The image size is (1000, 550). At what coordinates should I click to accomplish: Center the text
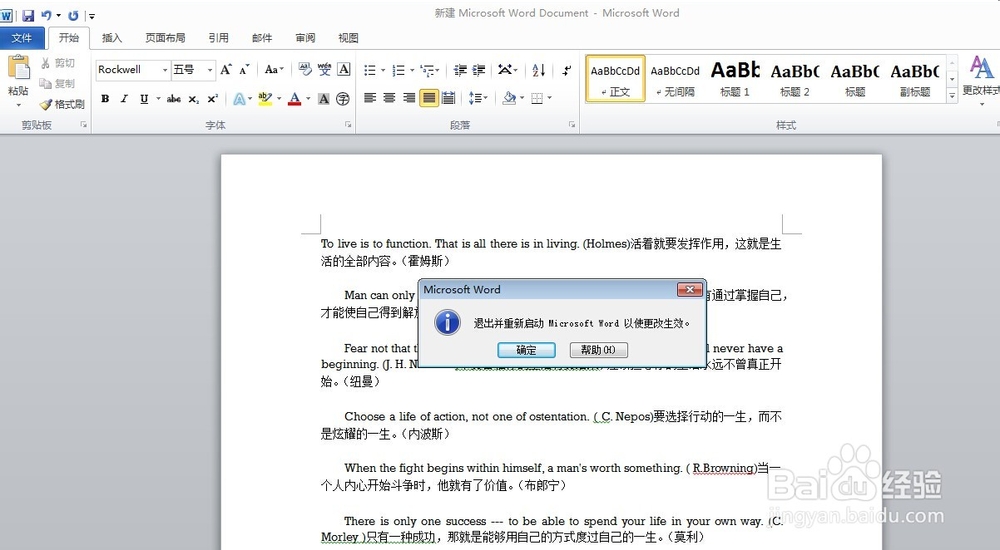pyautogui.click(x=389, y=98)
